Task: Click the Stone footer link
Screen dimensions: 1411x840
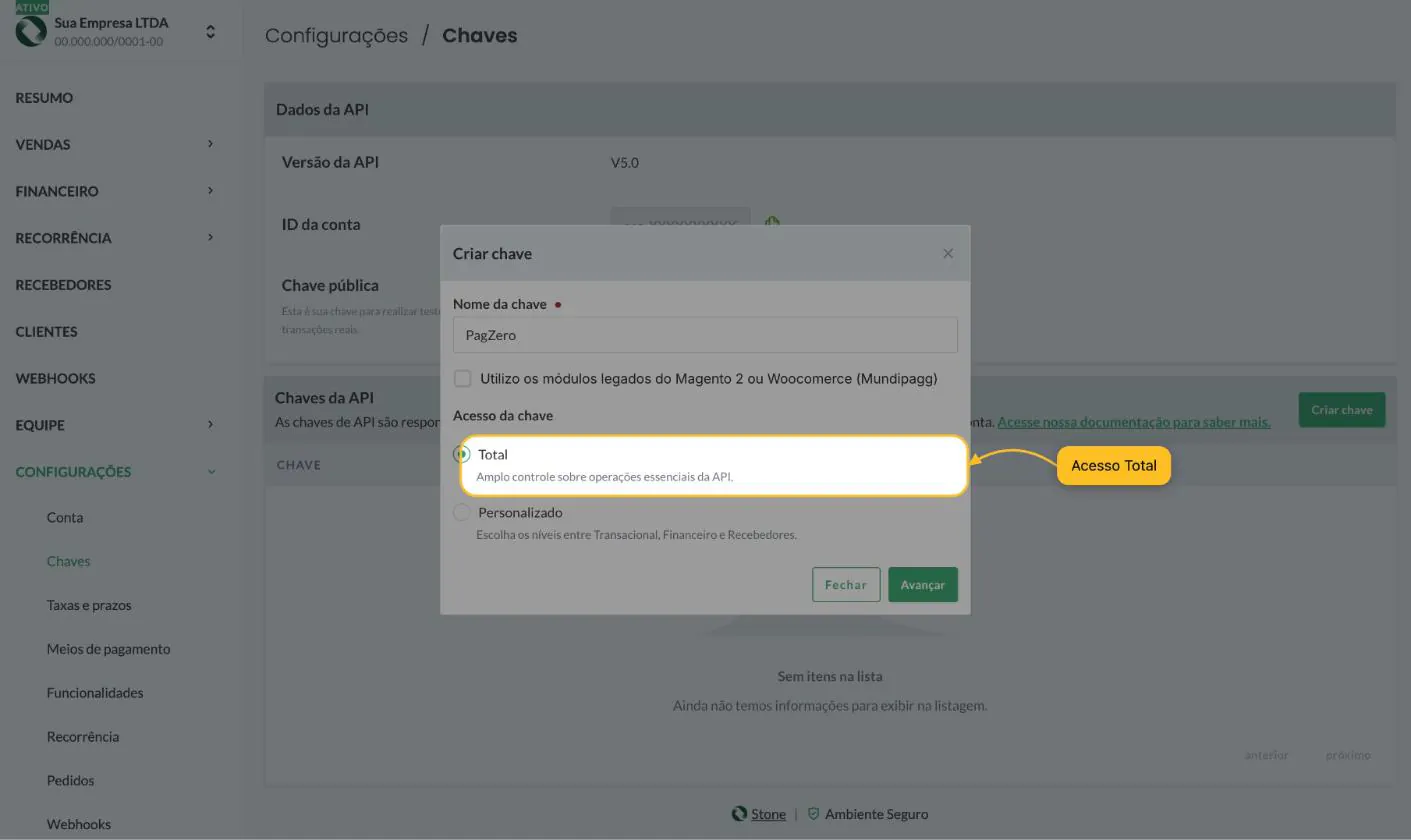Action: click(768, 814)
